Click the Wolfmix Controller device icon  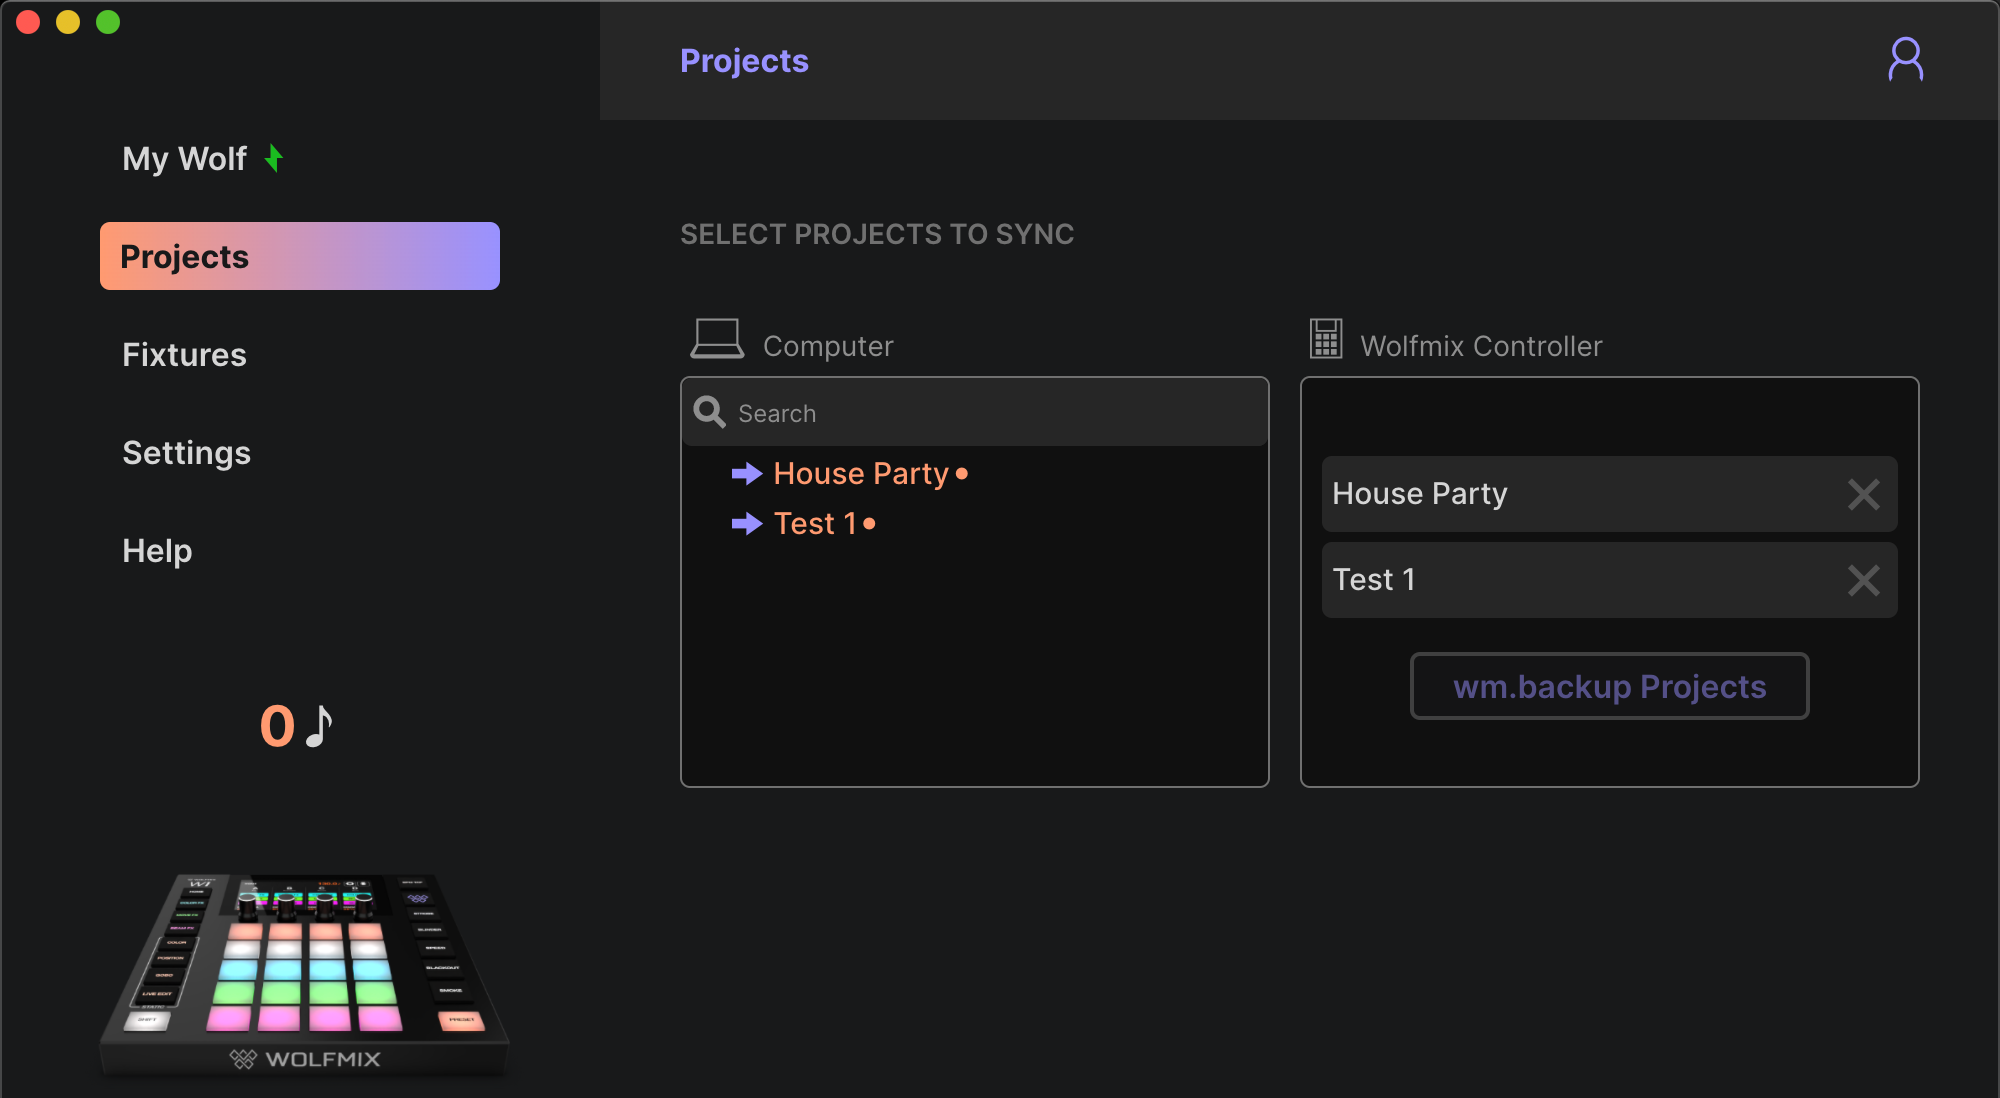1326,339
